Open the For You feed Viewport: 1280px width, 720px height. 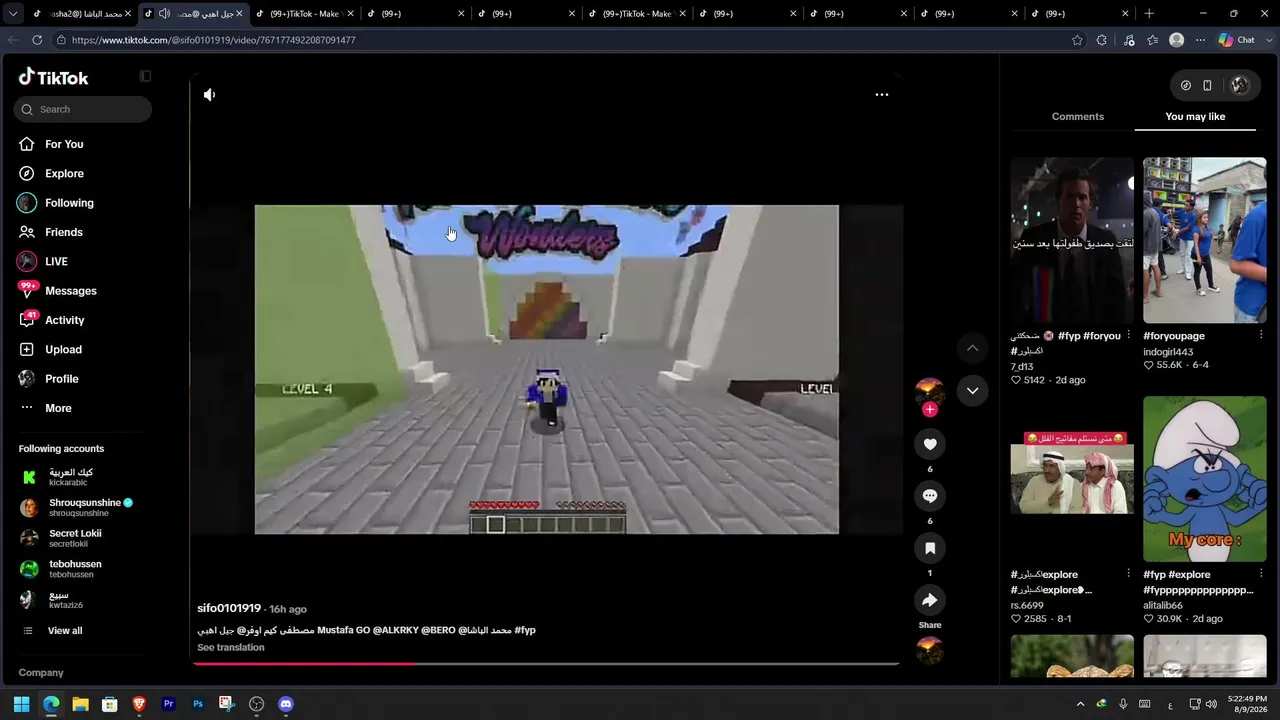pyautogui.click(x=51, y=144)
